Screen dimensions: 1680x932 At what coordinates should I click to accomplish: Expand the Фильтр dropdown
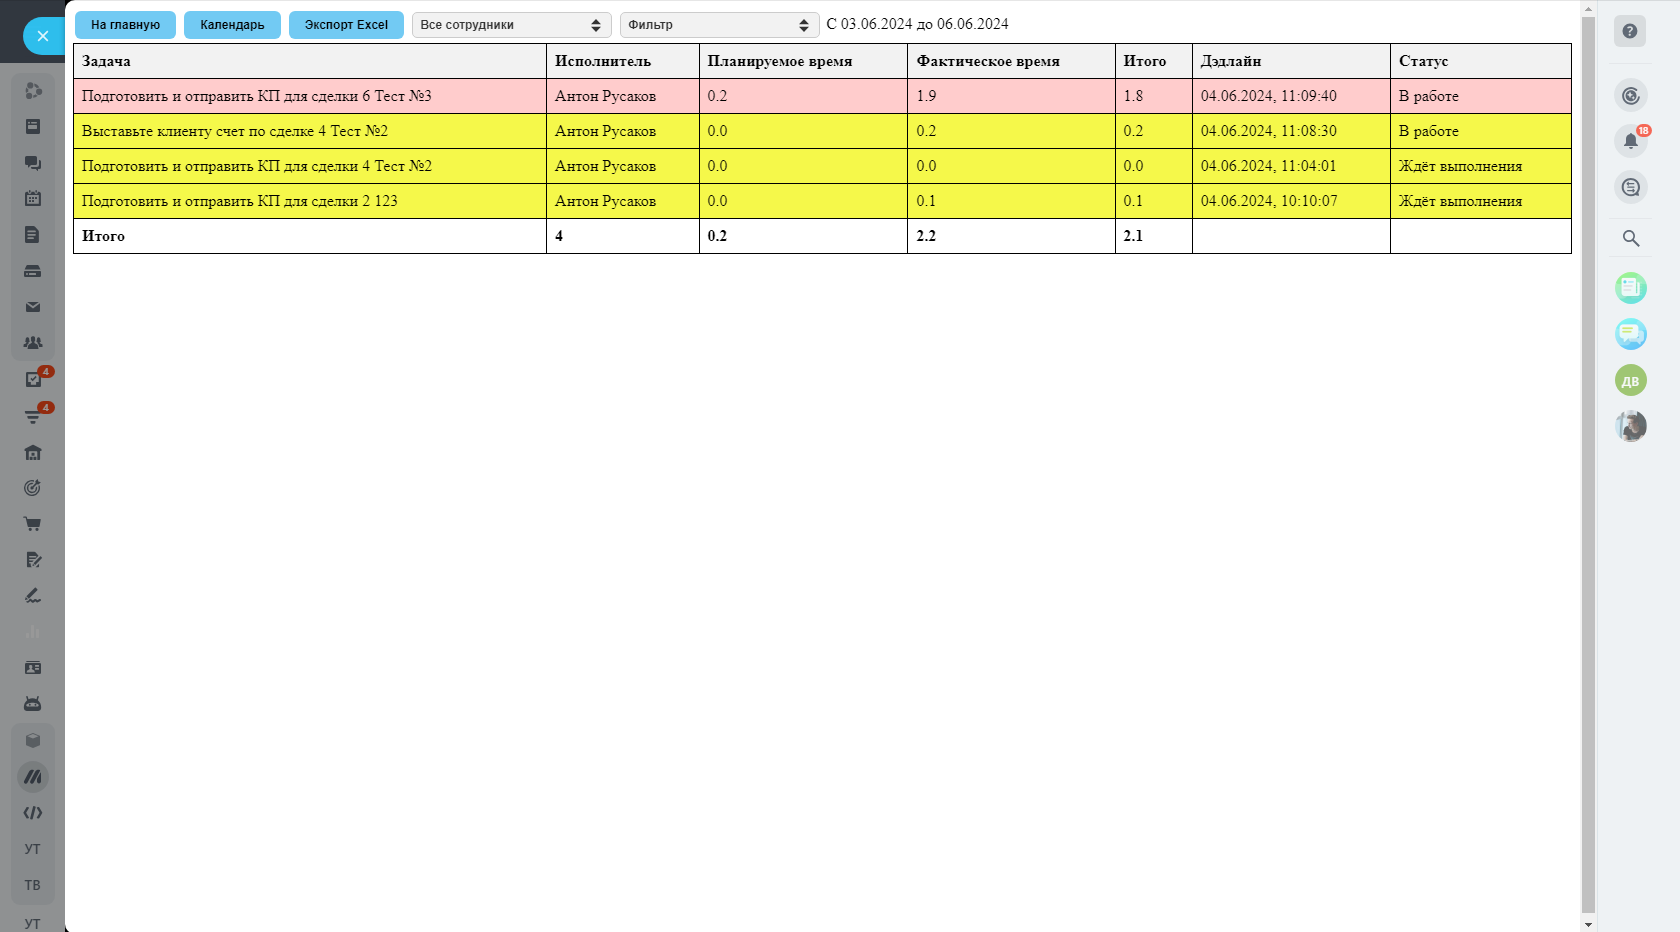(x=719, y=25)
